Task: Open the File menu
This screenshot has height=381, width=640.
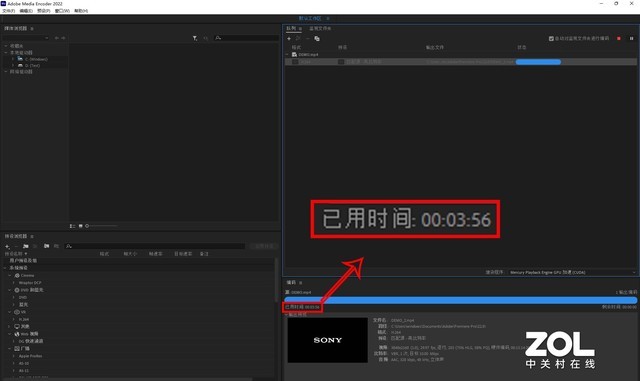Action: (9, 11)
